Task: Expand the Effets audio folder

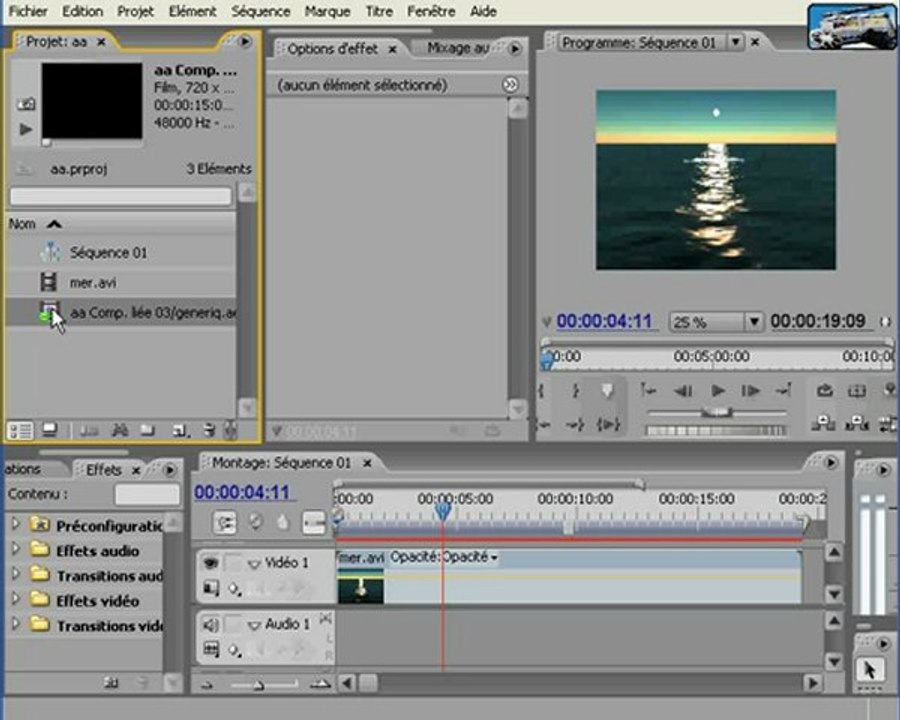Action: click(15, 549)
